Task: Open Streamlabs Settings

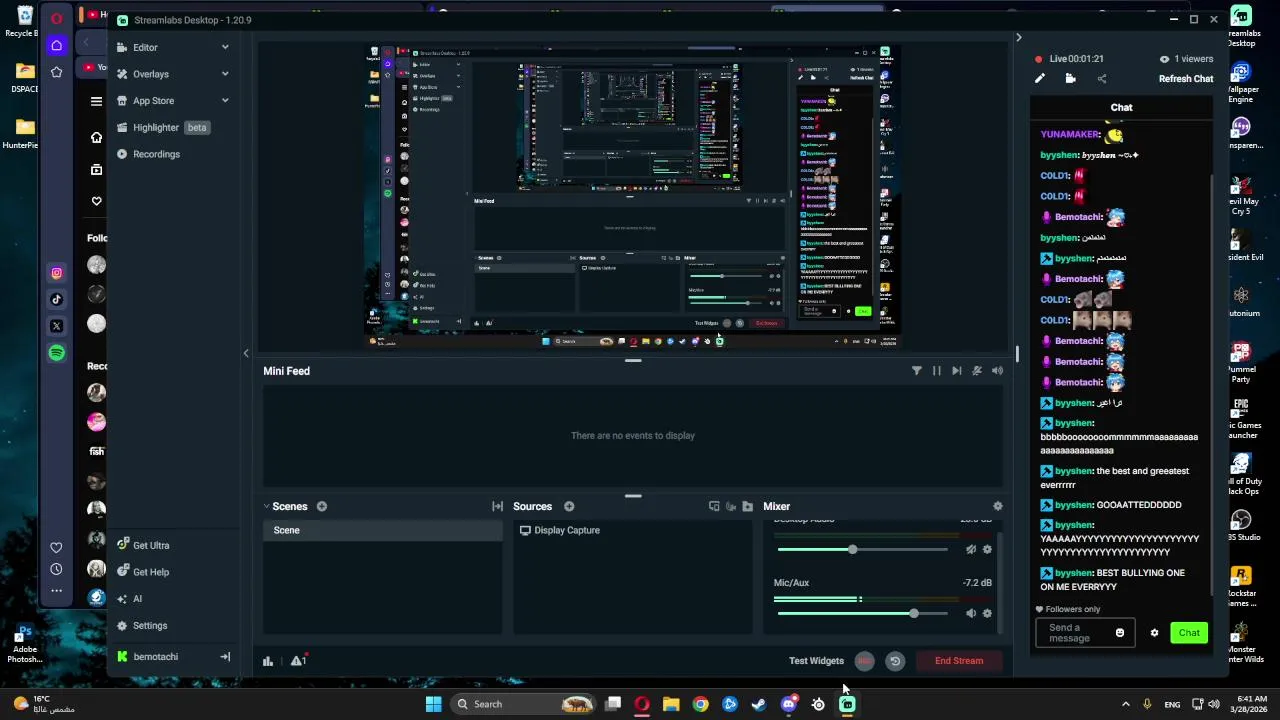Action: point(150,626)
